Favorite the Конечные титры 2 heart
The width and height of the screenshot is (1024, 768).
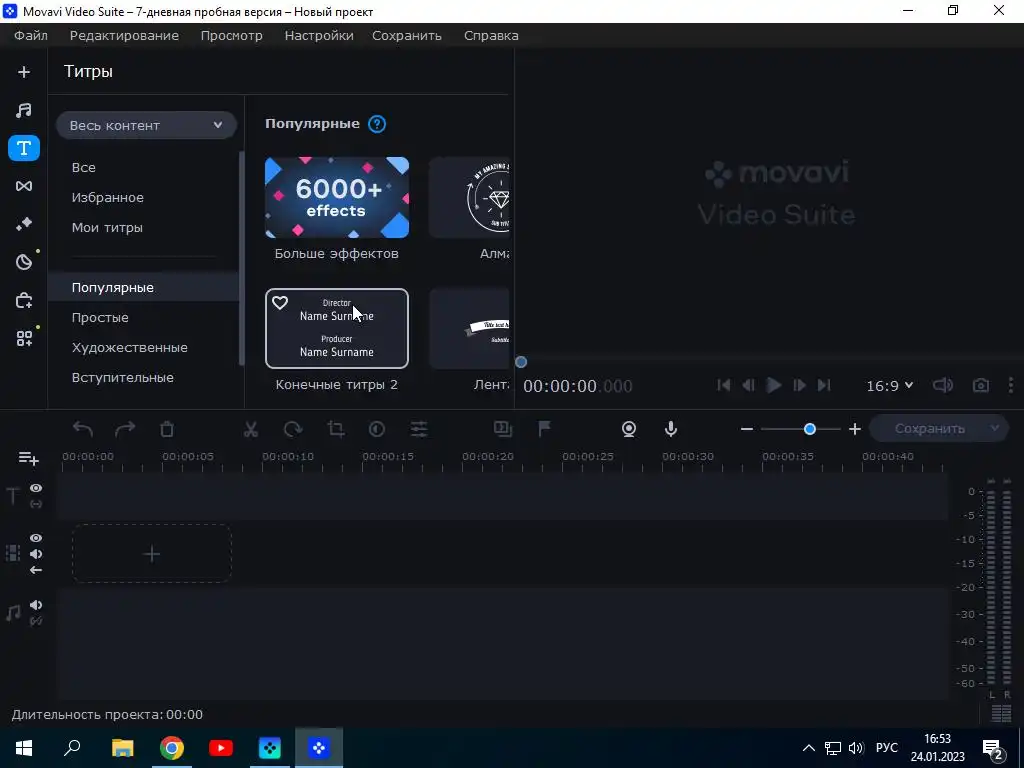click(x=280, y=303)
